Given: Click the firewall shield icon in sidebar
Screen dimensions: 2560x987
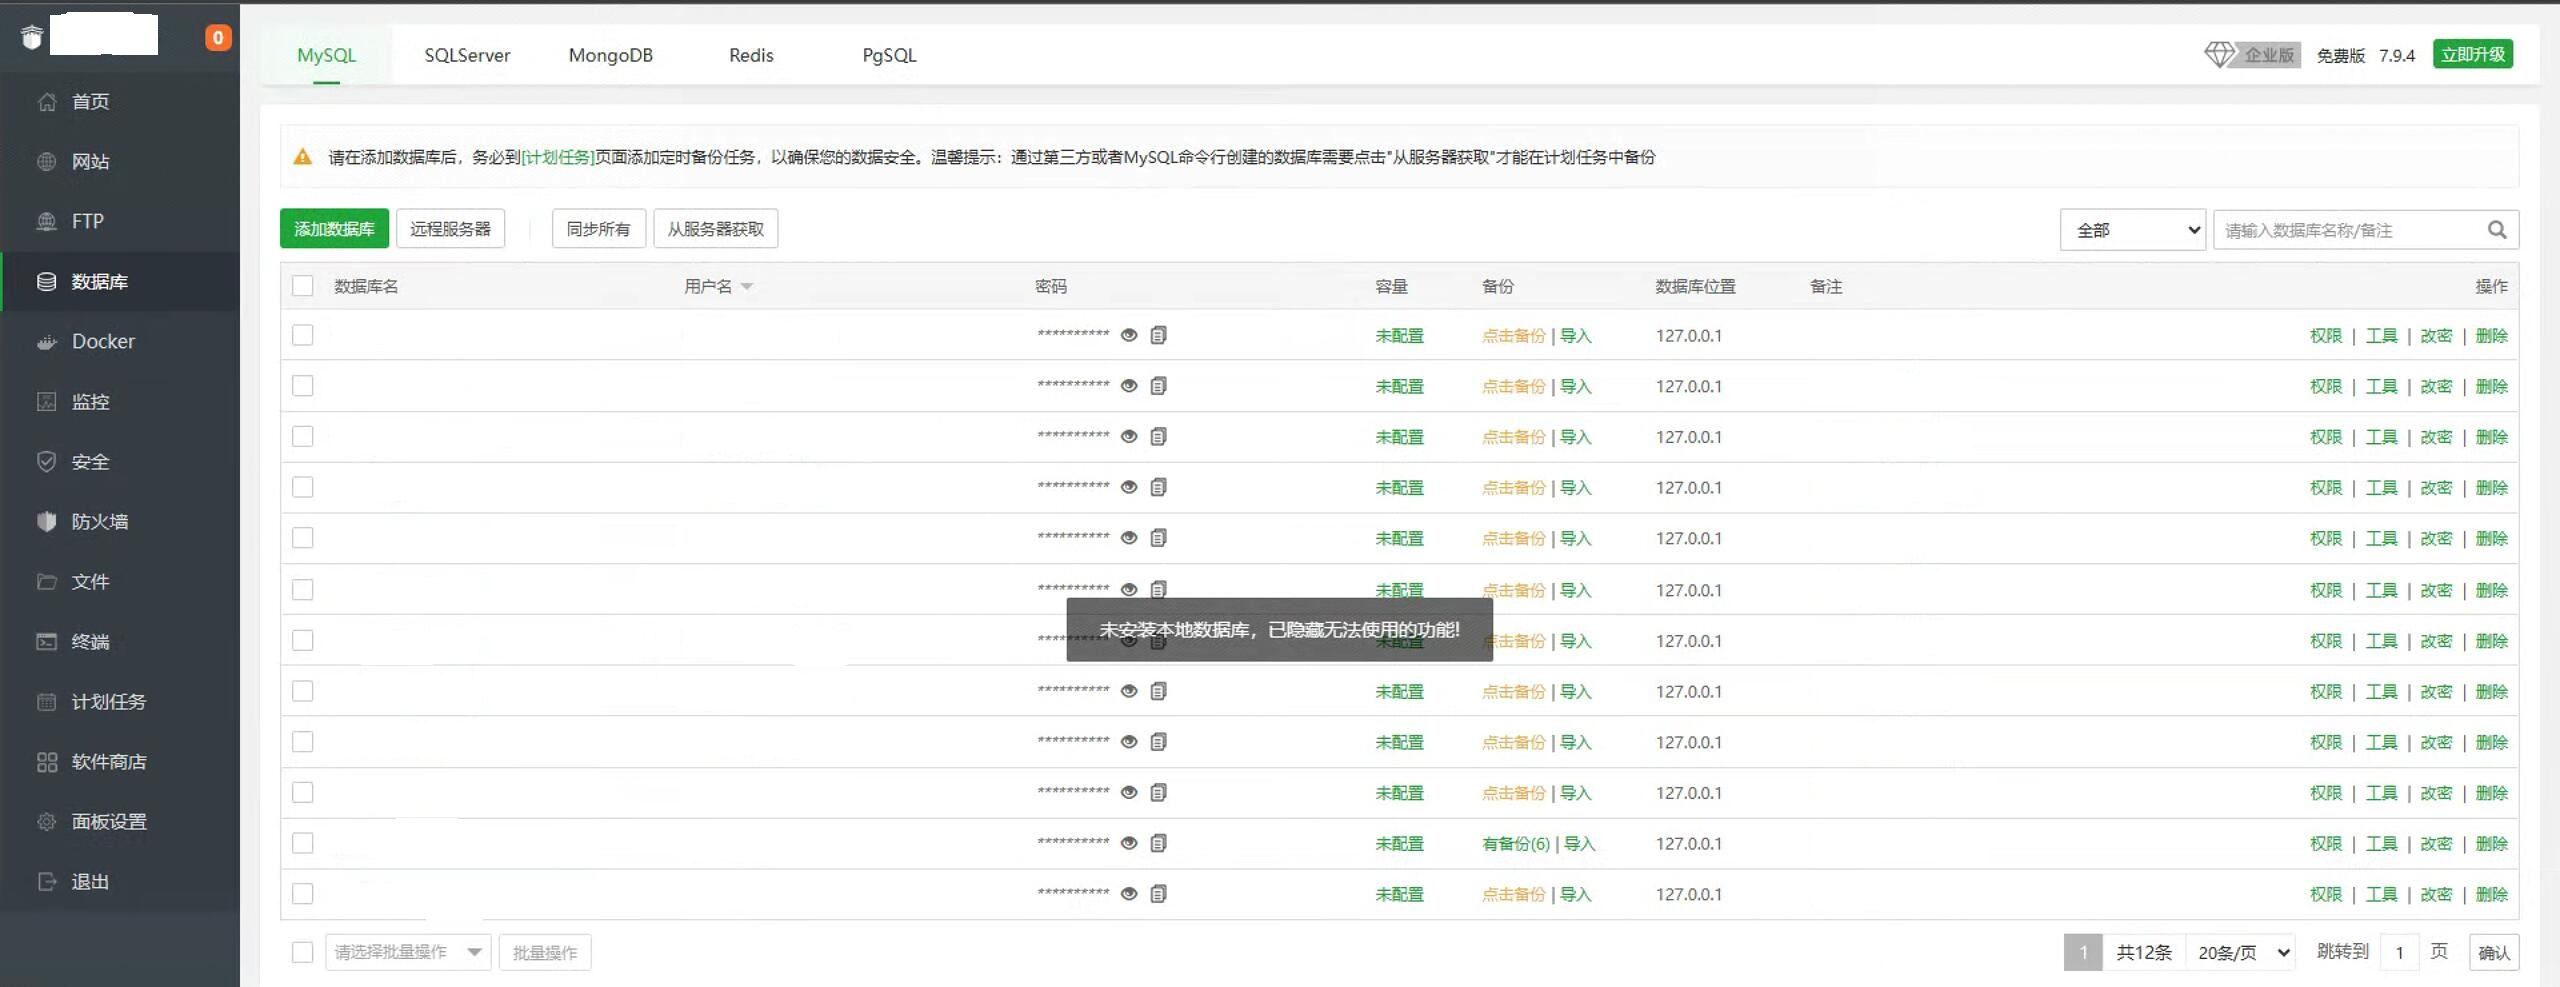Looking at the screenshot, I should 47,522.
